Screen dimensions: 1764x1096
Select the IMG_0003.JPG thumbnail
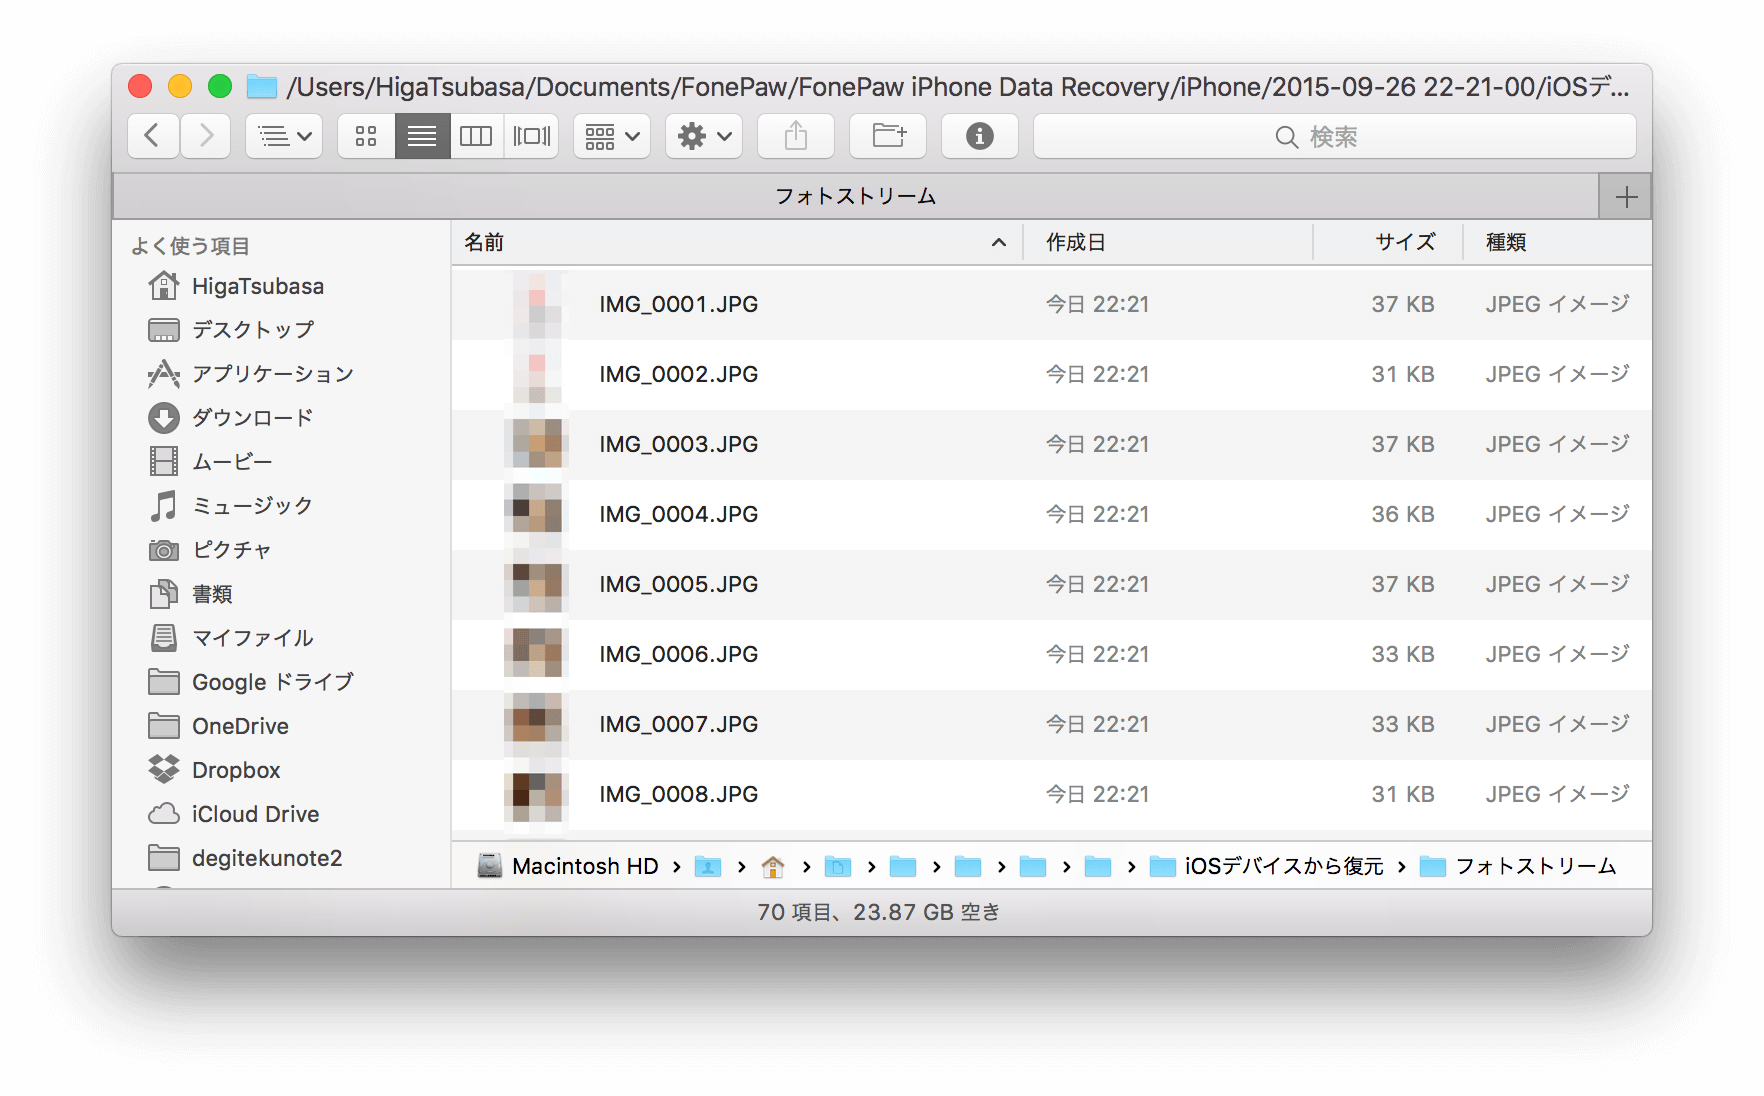point(537,444)
